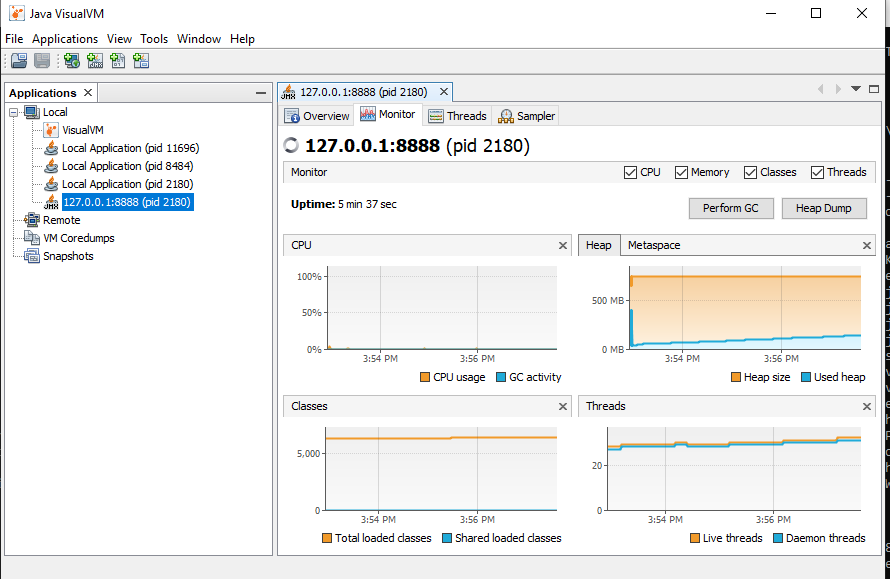
Task: Click the Heap size legend swatch
Action: [x=736, y=377]
